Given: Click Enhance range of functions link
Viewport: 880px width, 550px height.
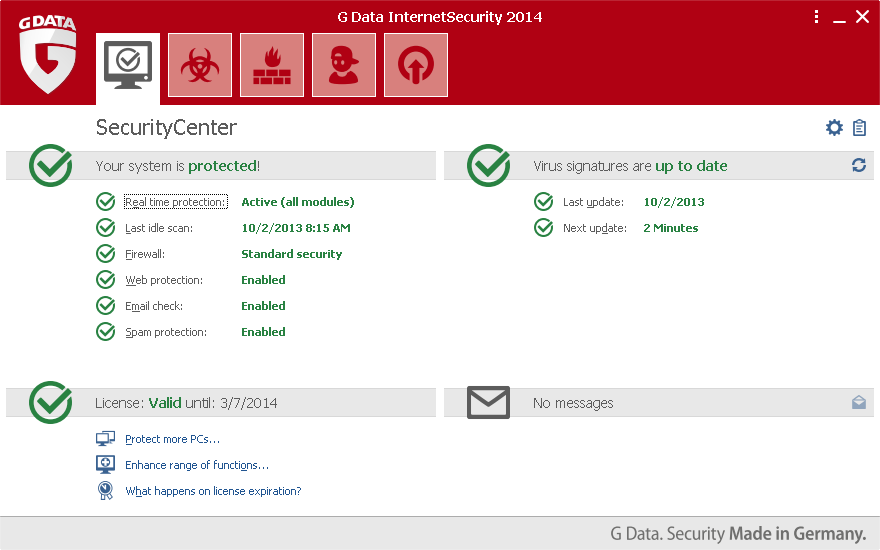Looking at the screenshot, I should click(197, 465).
